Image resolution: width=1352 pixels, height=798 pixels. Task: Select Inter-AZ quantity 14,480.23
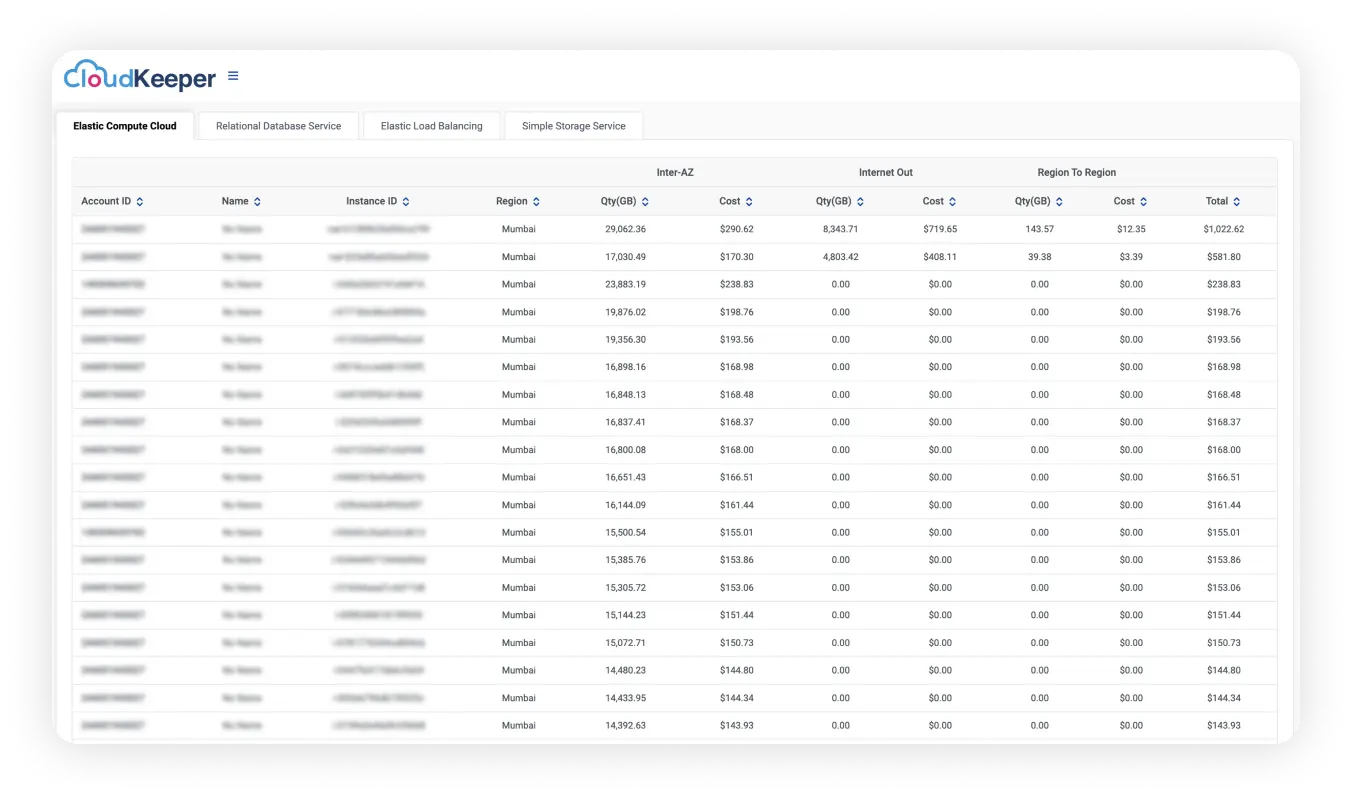[626, 670]
